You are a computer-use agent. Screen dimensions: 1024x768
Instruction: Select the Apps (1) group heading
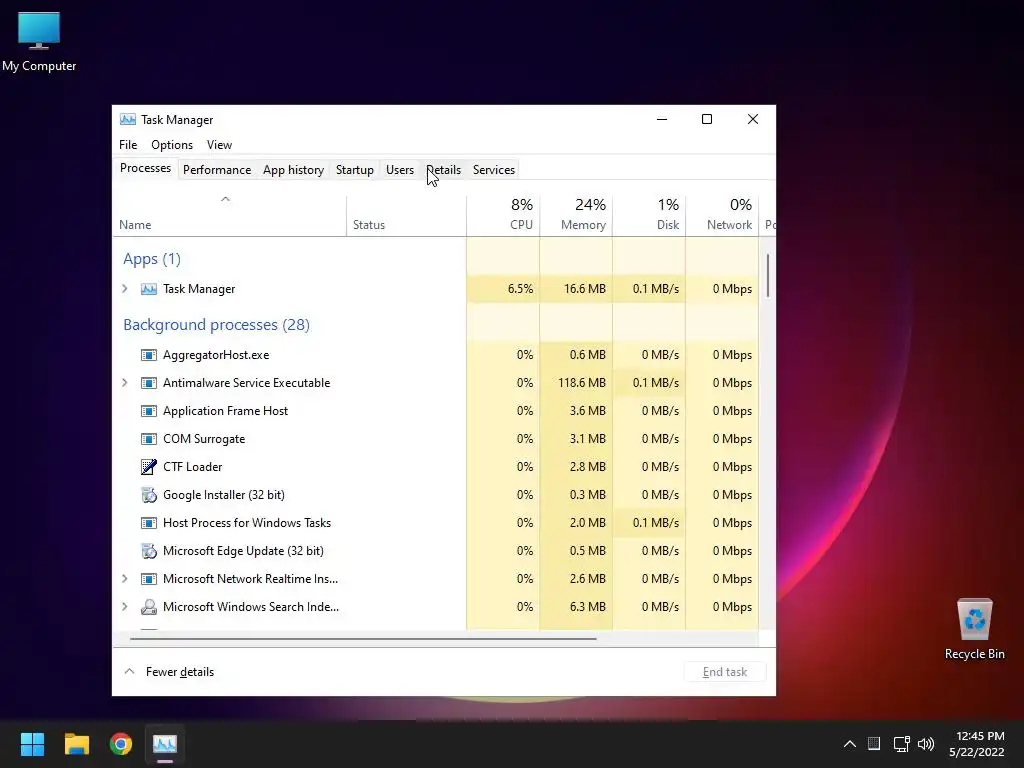point(152,259)
